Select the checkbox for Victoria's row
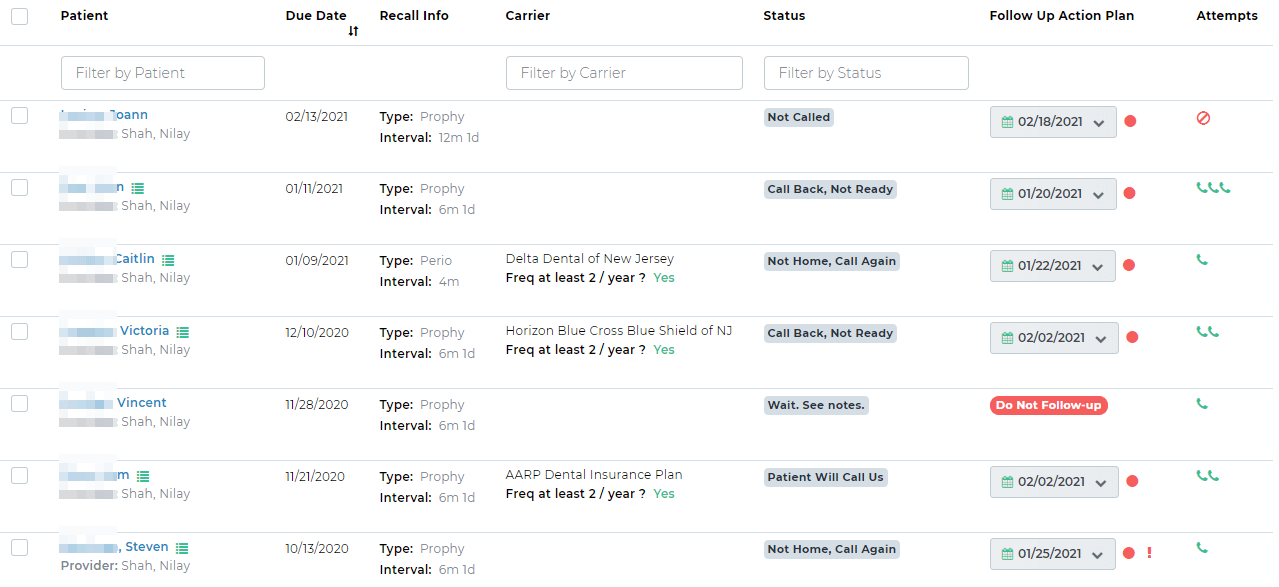 (19, 331)
